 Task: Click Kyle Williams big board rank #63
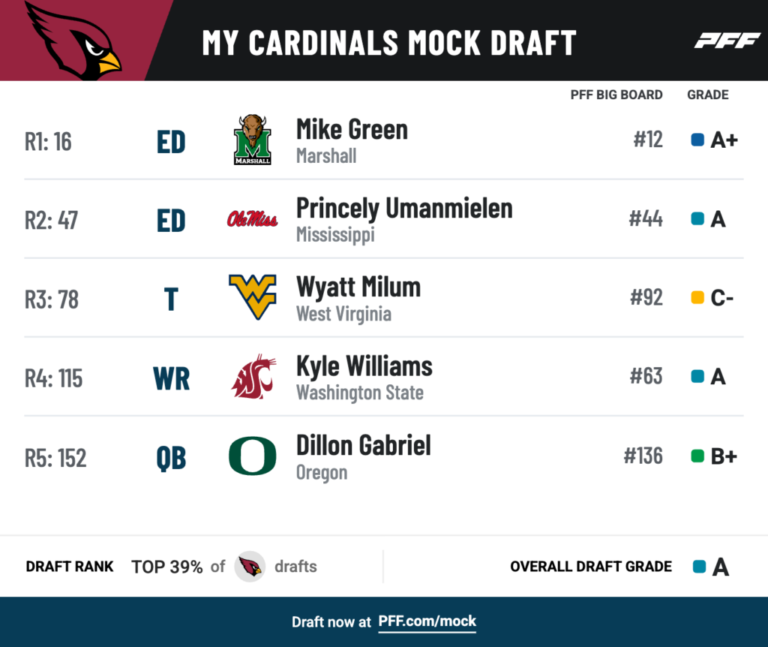(645, 377)
